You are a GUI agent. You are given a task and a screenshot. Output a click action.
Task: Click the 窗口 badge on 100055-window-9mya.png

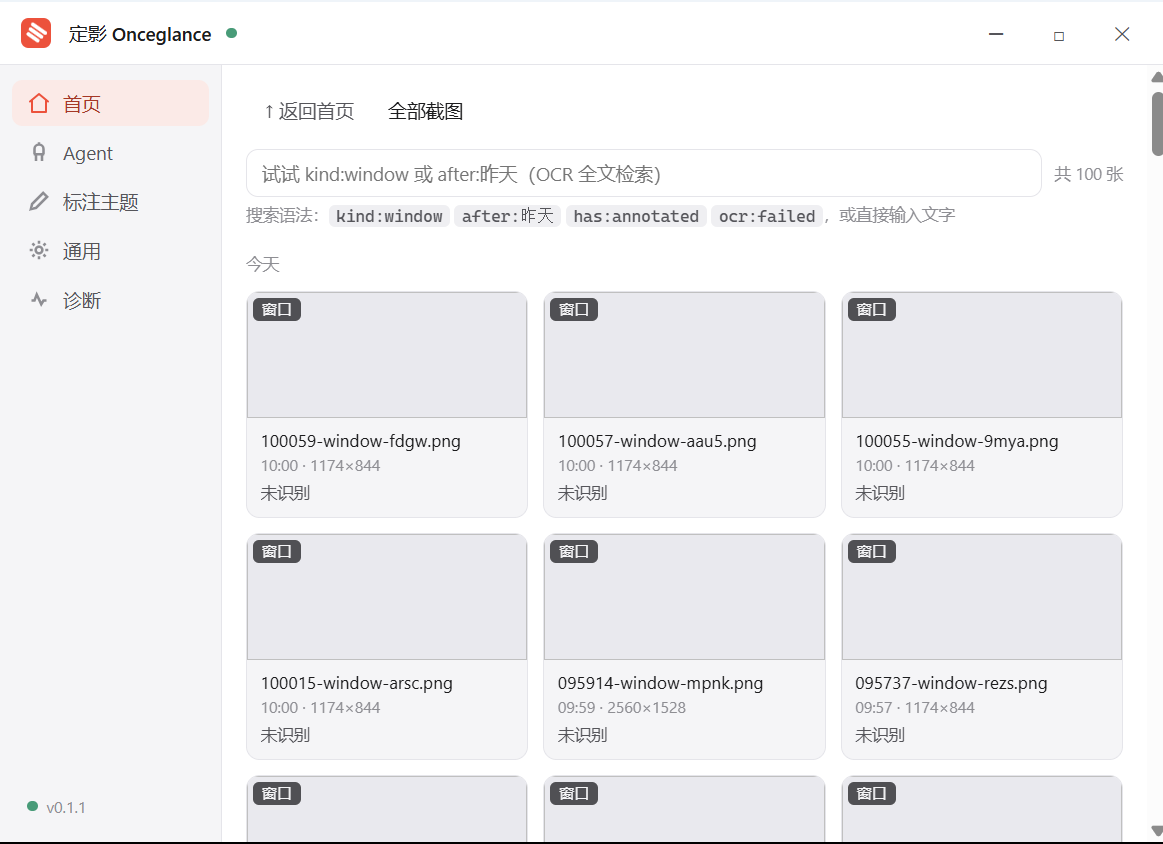tap(872, 309)
